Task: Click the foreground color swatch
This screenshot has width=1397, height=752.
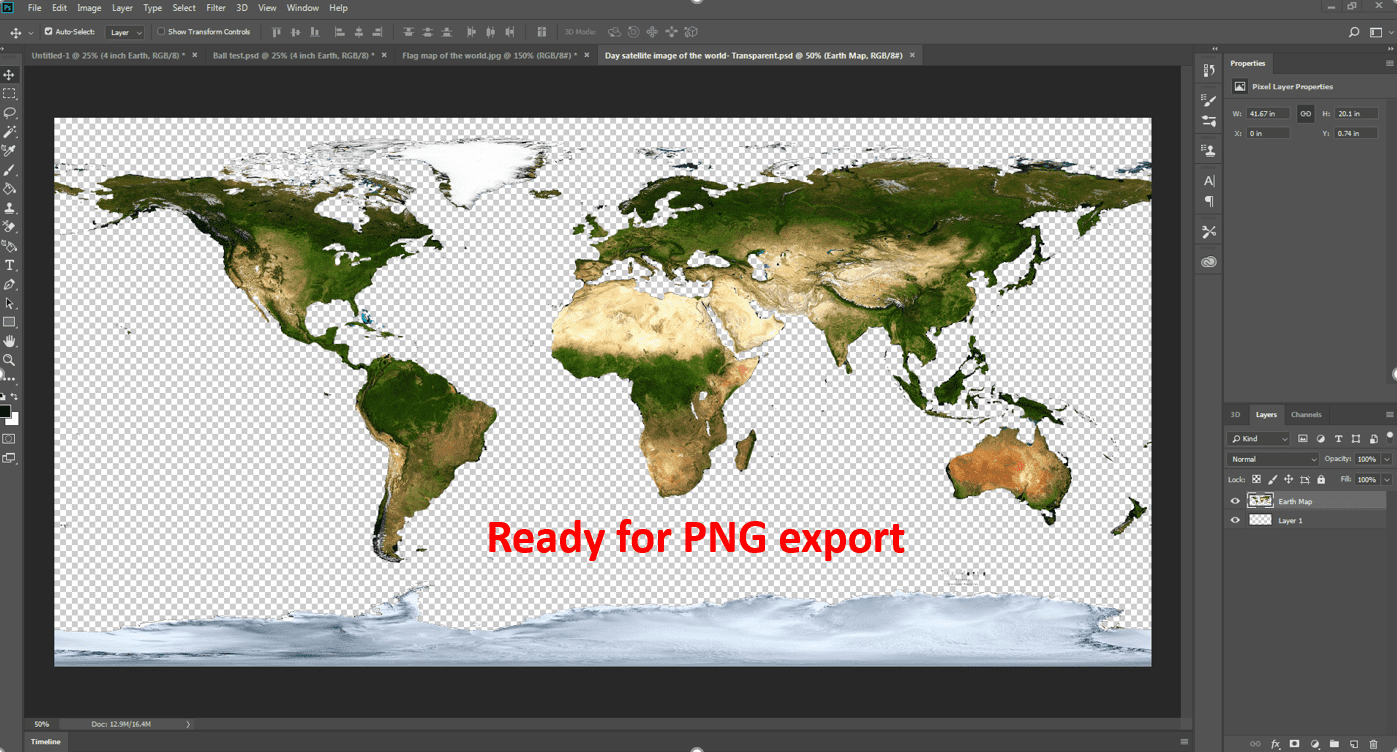Action: [5, 411]
